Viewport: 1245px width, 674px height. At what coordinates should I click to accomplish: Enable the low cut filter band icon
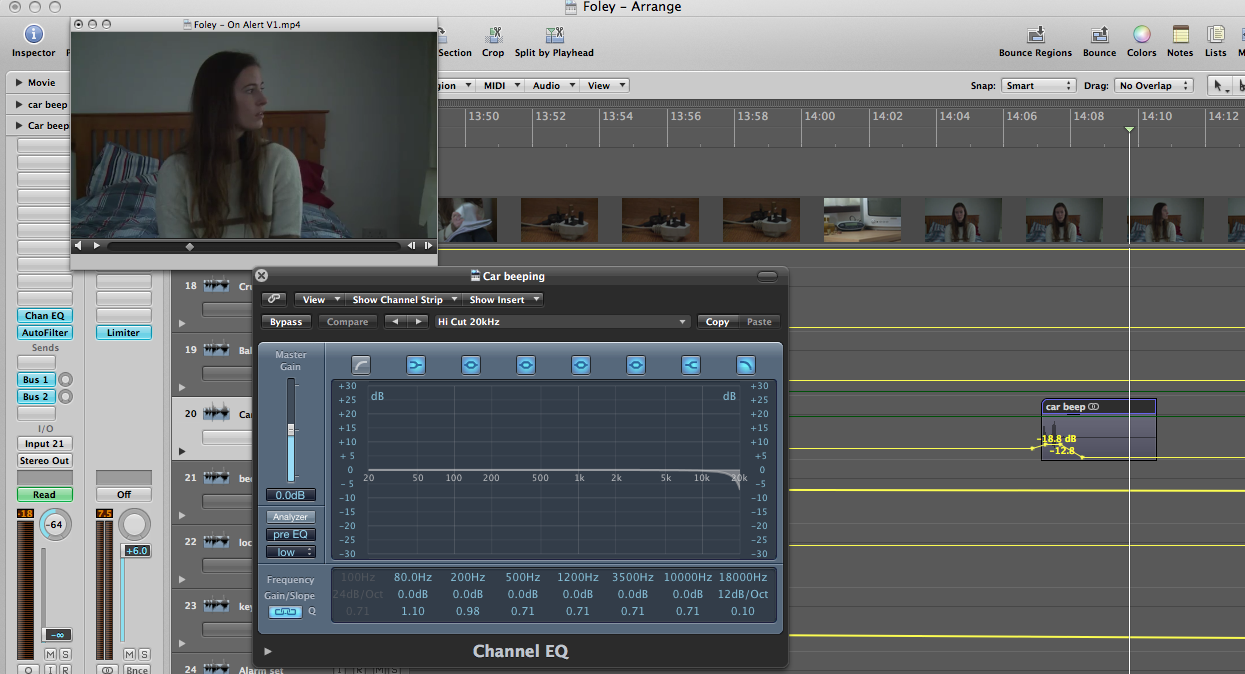pos(361,366)
